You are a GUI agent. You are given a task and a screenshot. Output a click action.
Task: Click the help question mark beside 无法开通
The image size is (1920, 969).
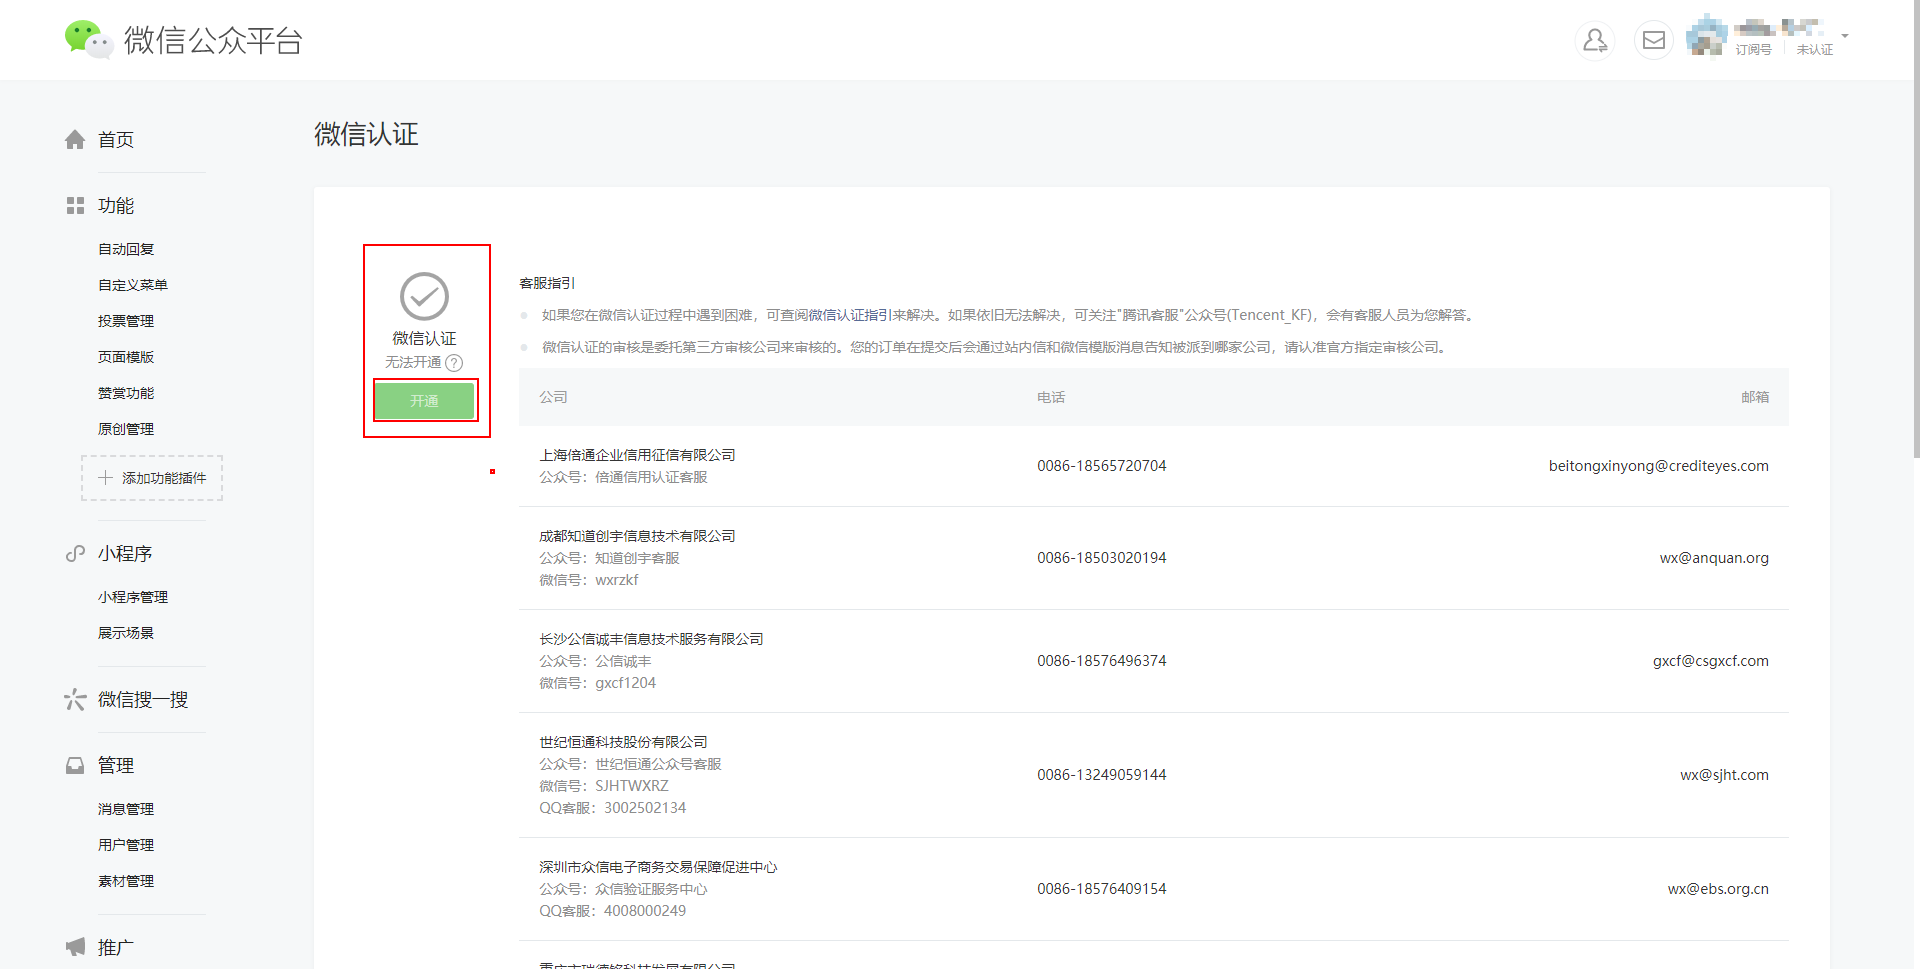tap(454, 363)
